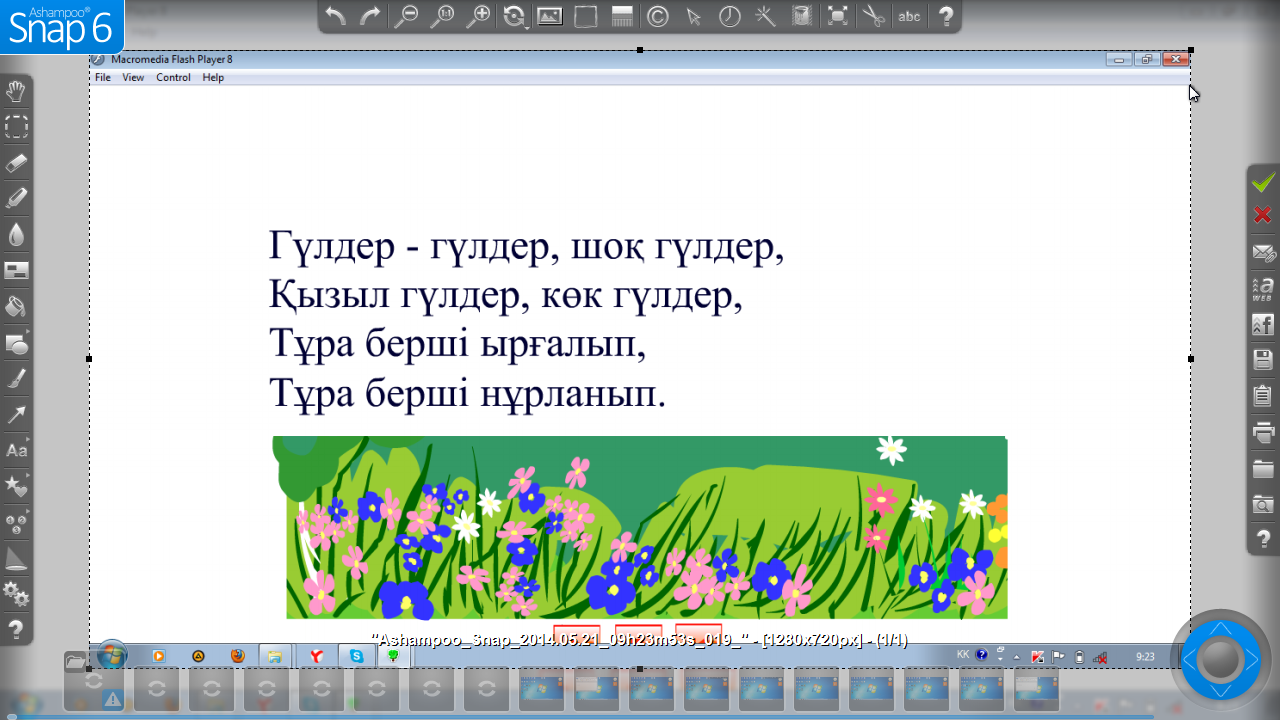The width and height of the screenshot is (1280, 720).
Task: Zoom in with the plus magnifier
Action: pos(479,16)
